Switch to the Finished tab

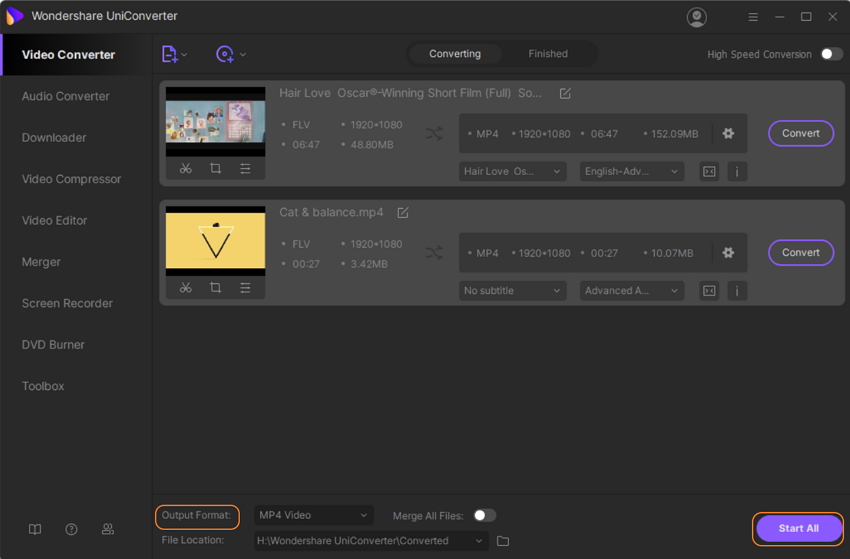click(548, 54)
